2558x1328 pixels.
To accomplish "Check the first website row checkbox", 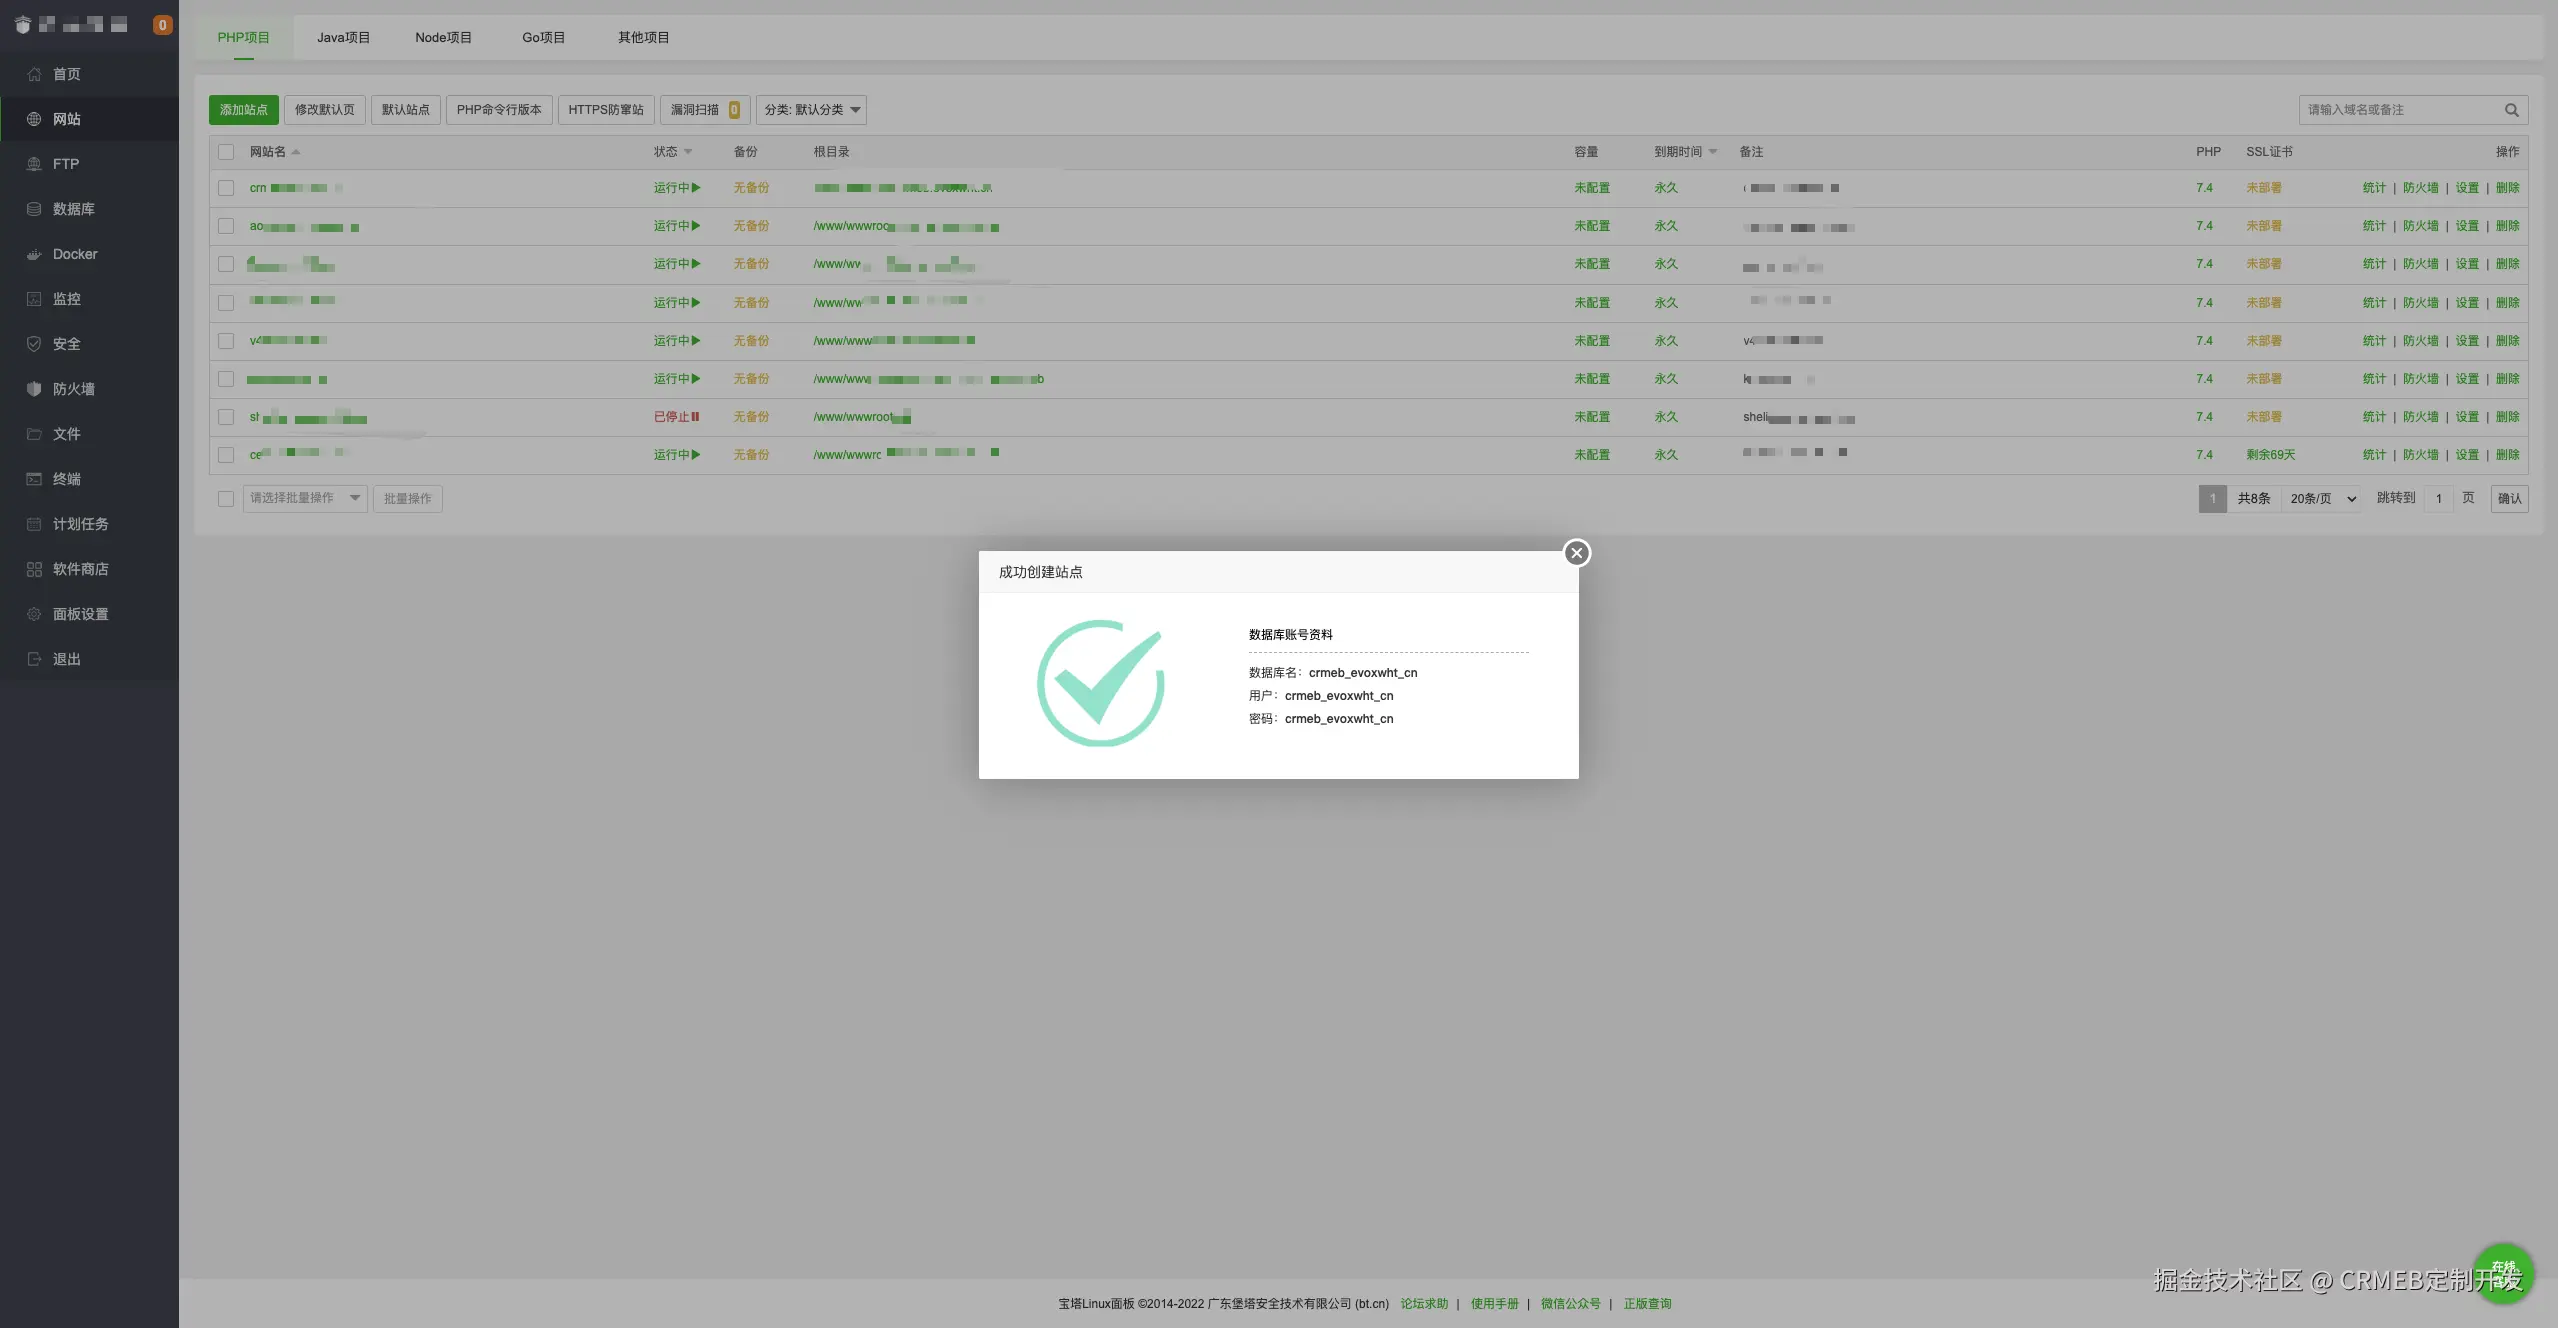I will point(226,188).
